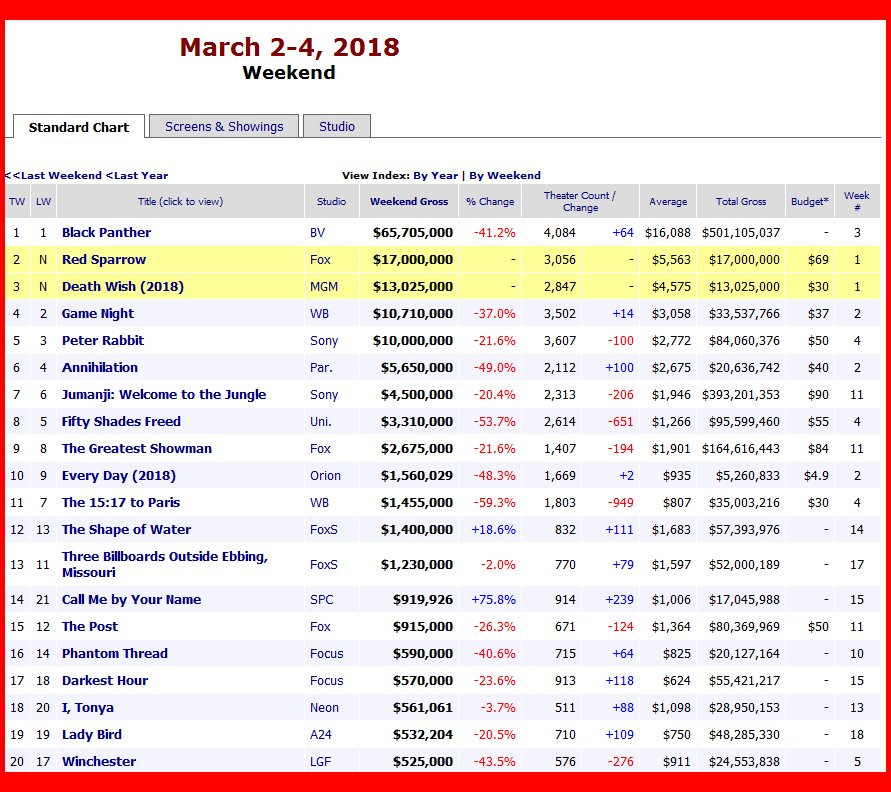Select Game Night theater count 3,502
Viewport: 891px width, 792px height.
point(560,314)
